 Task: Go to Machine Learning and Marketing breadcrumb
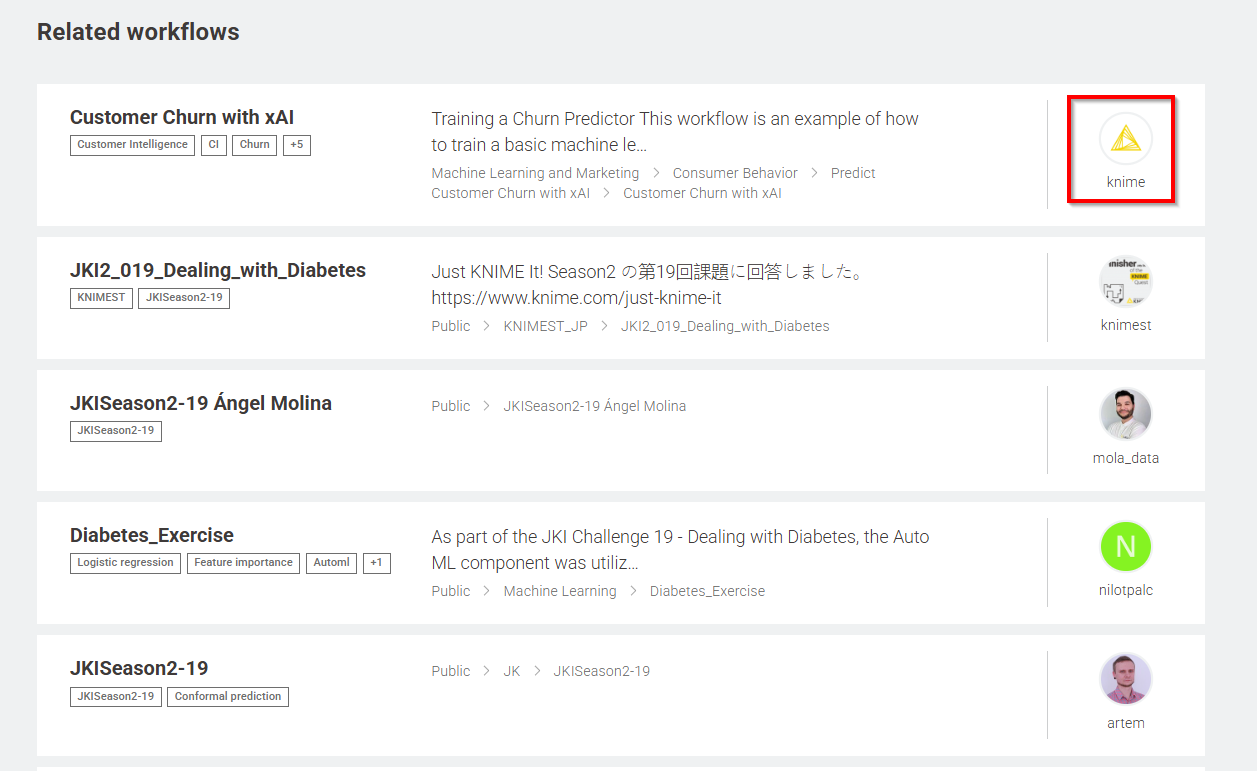coord(535,173)
